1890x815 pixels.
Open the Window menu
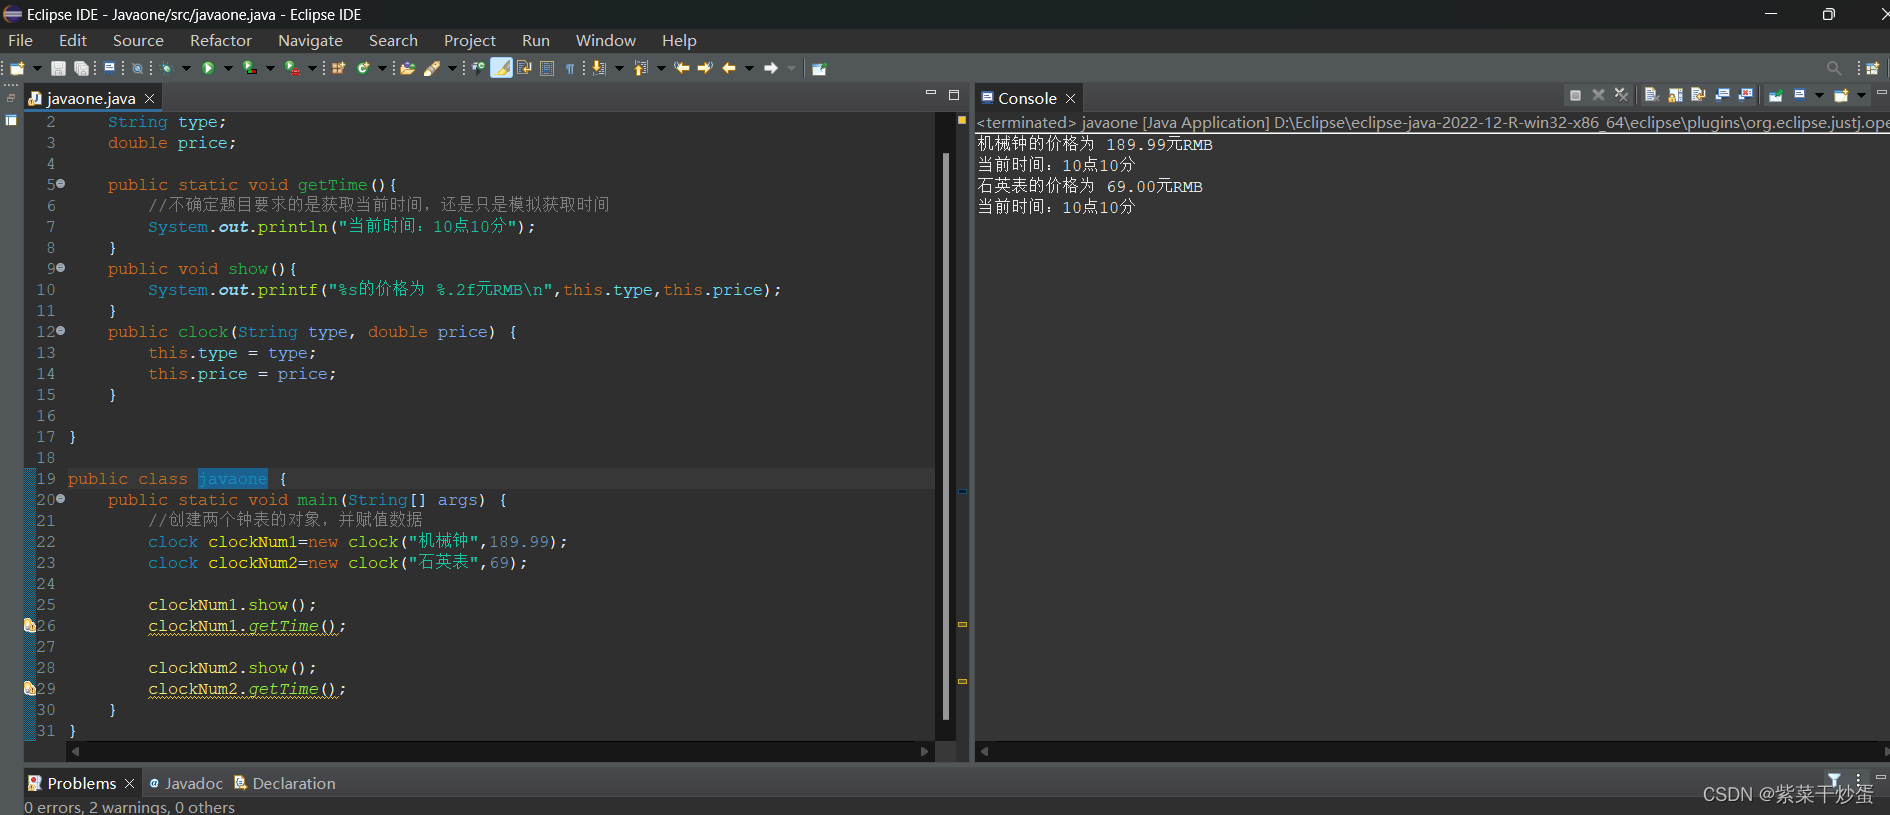605,41
